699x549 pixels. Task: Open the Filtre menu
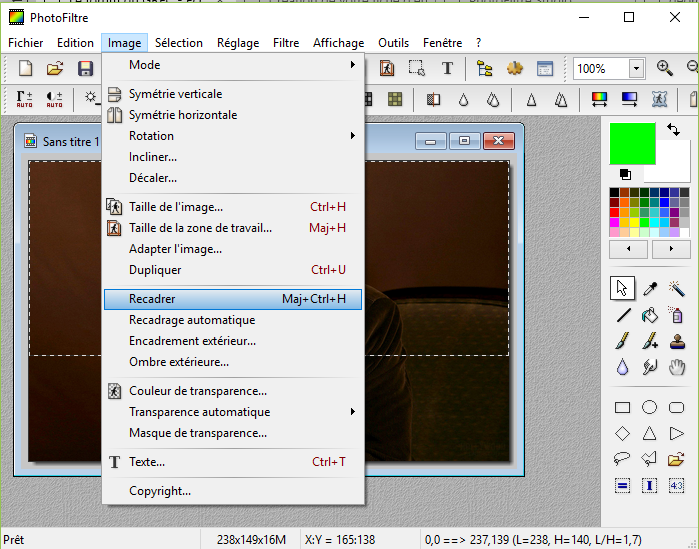coord(286,43)
